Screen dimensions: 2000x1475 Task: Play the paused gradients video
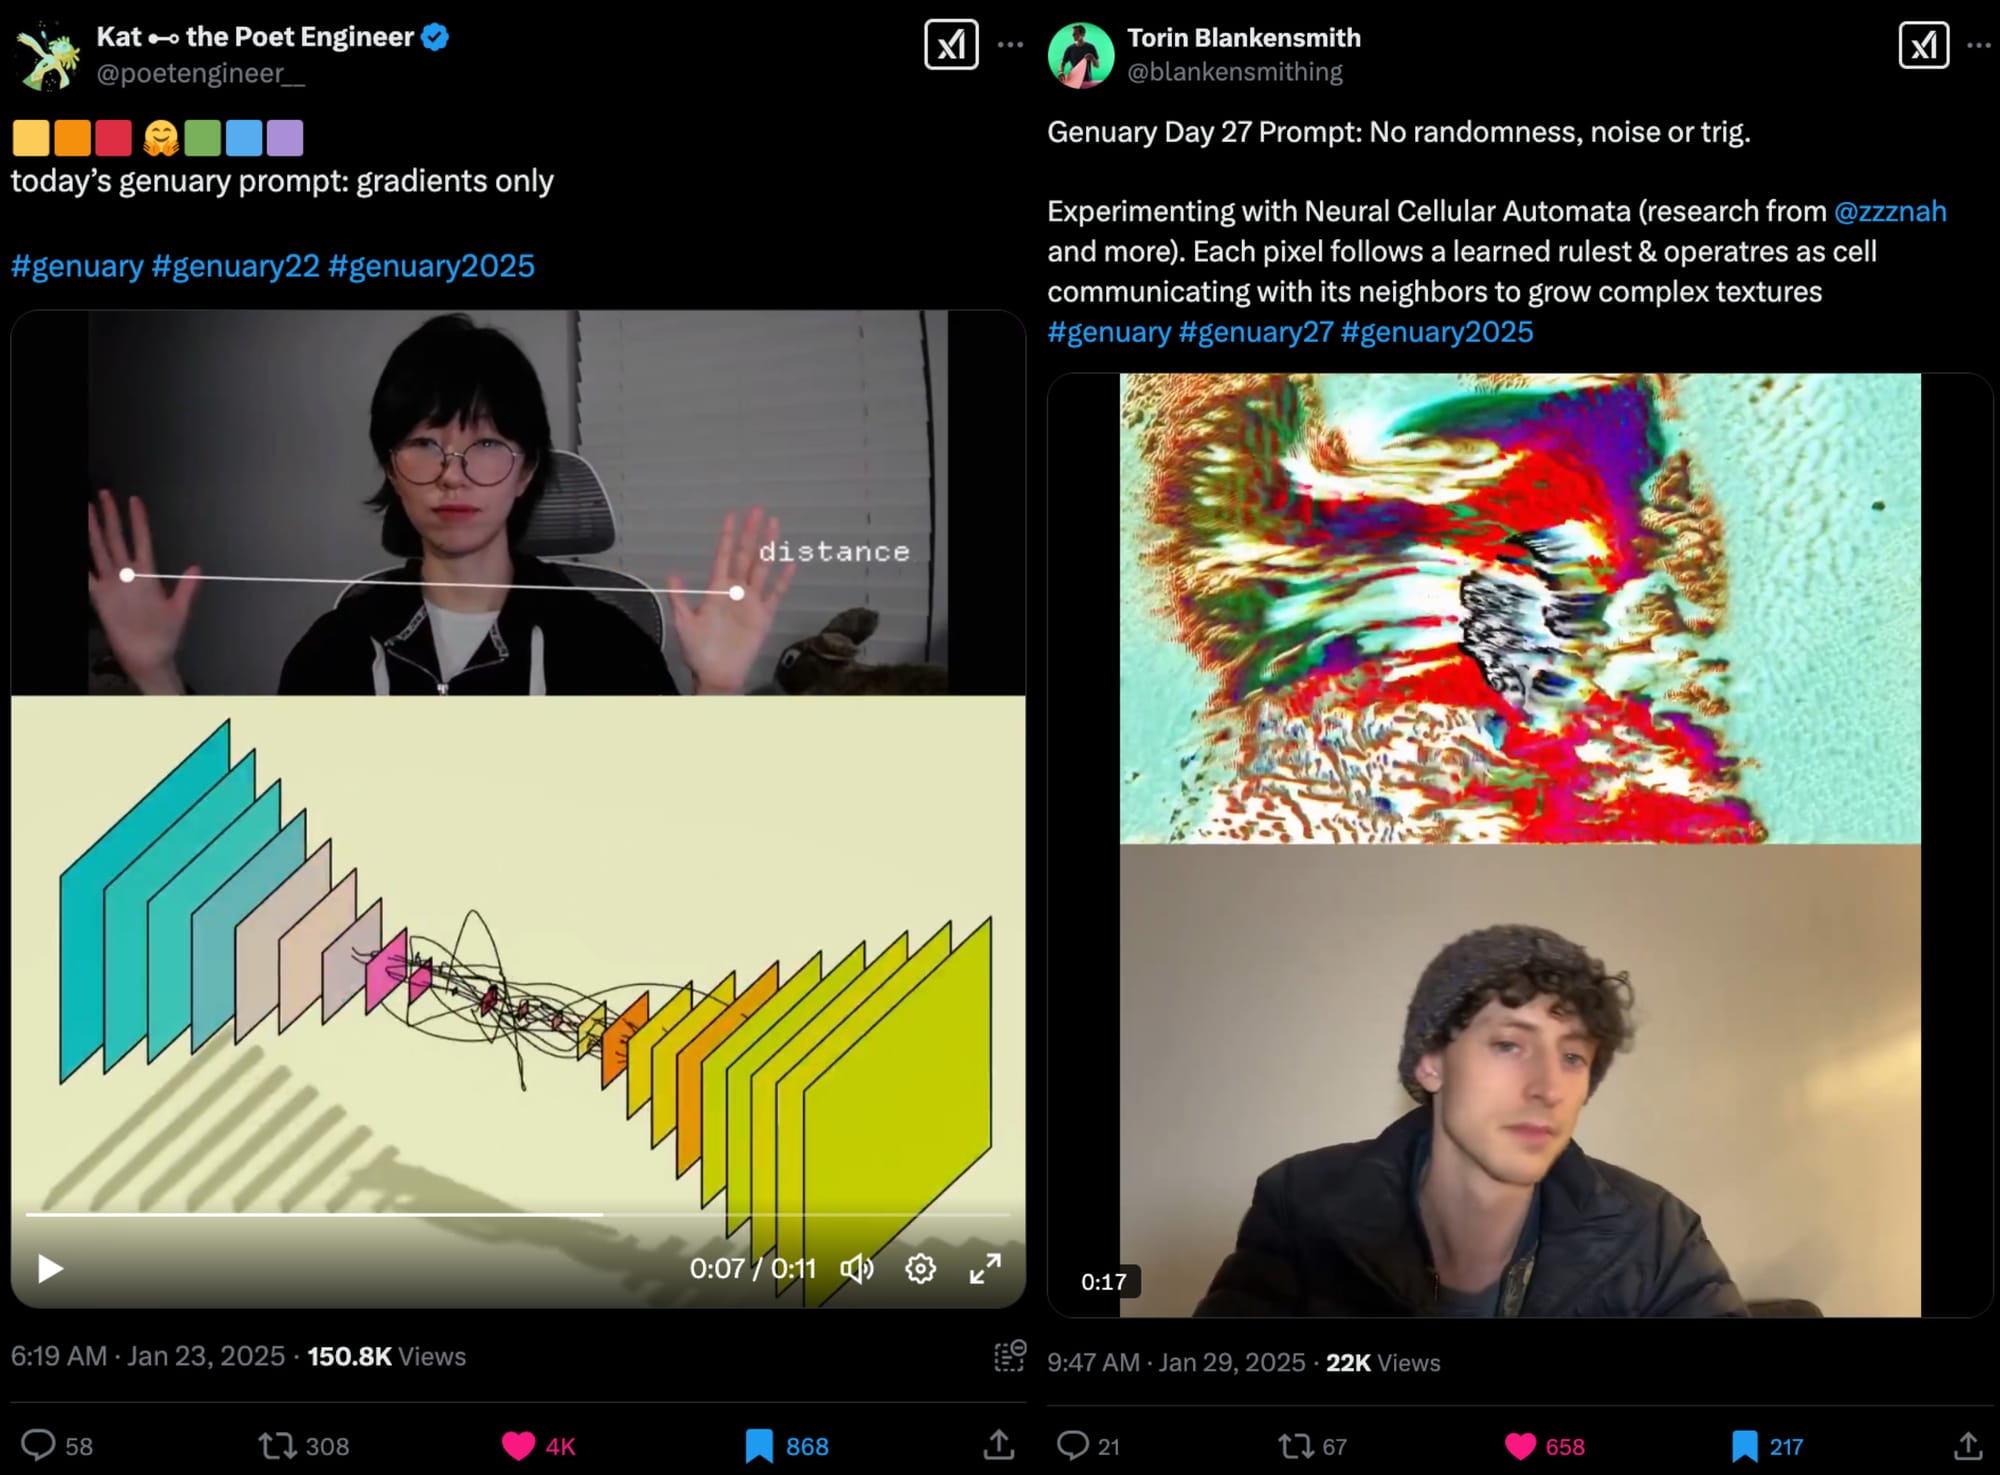50,1268
